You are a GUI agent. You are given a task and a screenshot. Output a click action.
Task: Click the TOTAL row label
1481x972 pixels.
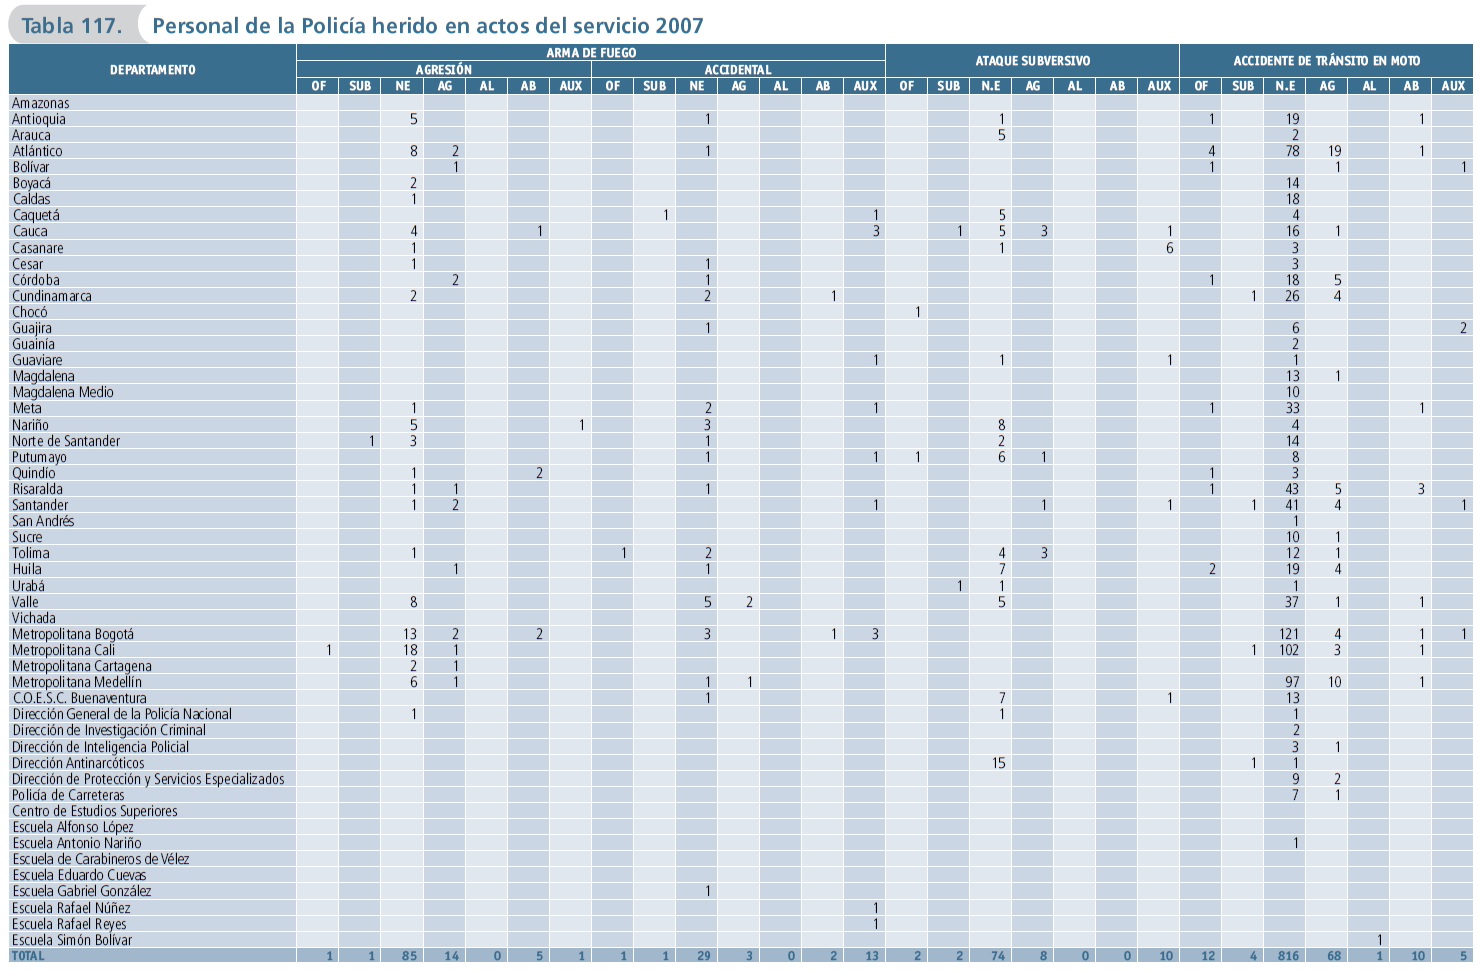pyautogui.click(x=28, y=956)
